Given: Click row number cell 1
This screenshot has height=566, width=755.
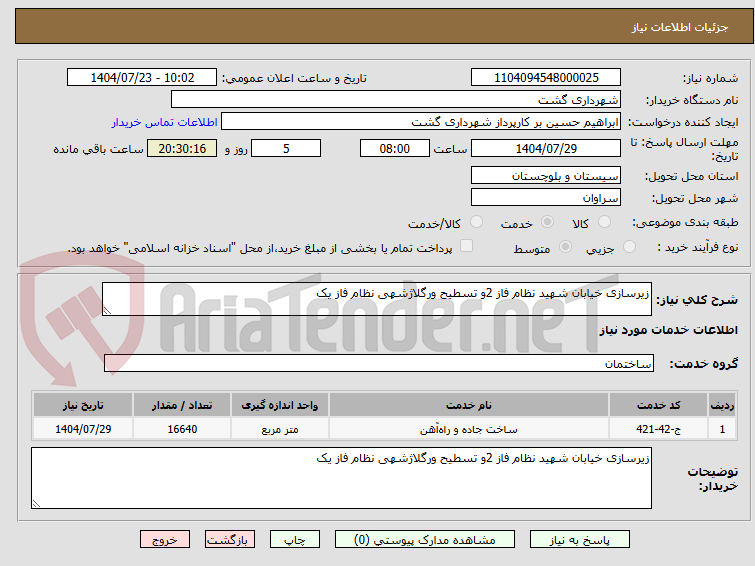Looking at the screenshot, I should pyautogui.click(x=722, y=429).
